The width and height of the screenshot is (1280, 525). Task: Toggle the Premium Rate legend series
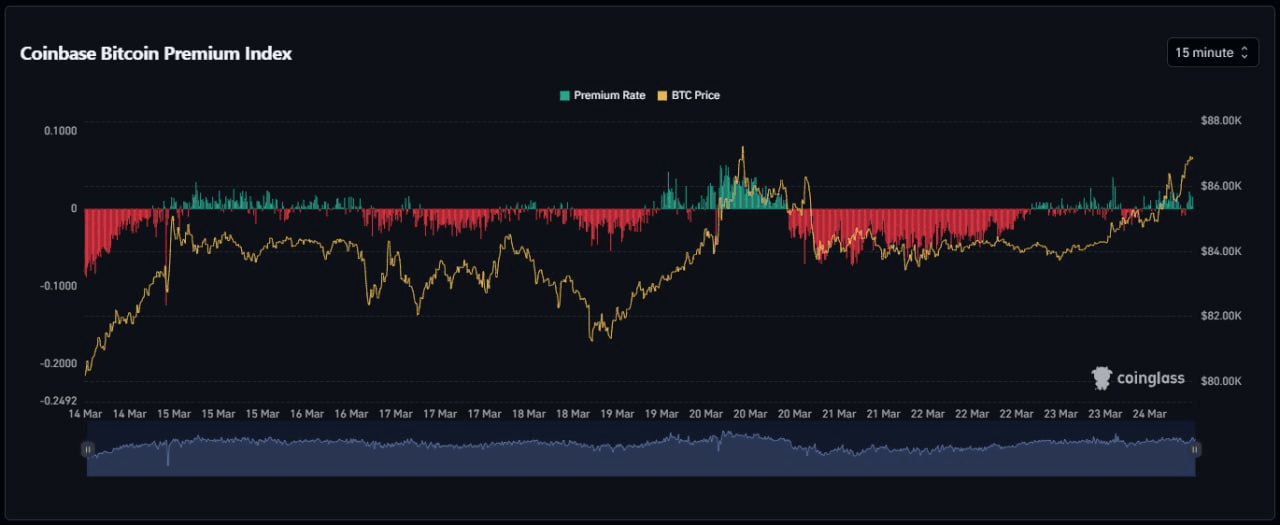(602, 96)
